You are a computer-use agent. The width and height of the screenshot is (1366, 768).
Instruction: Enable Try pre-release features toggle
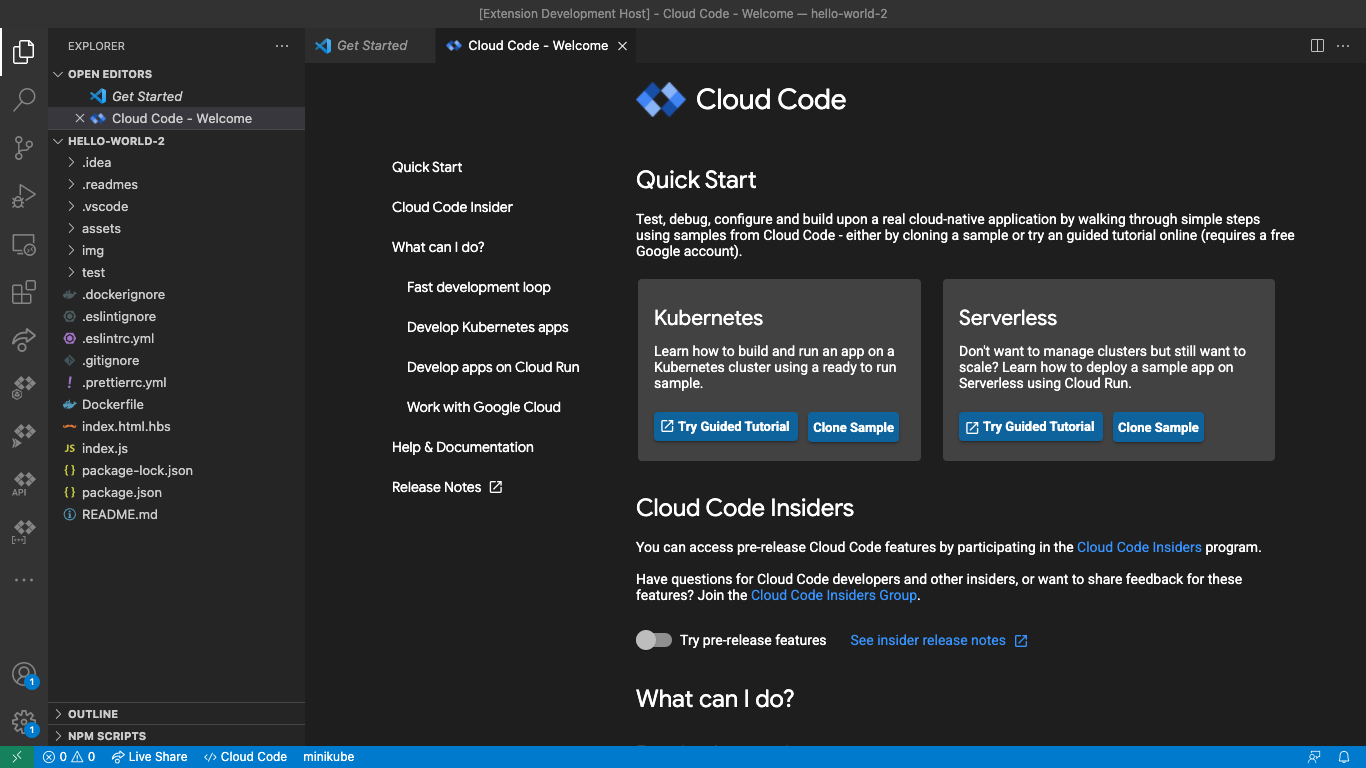pos(654,640)
